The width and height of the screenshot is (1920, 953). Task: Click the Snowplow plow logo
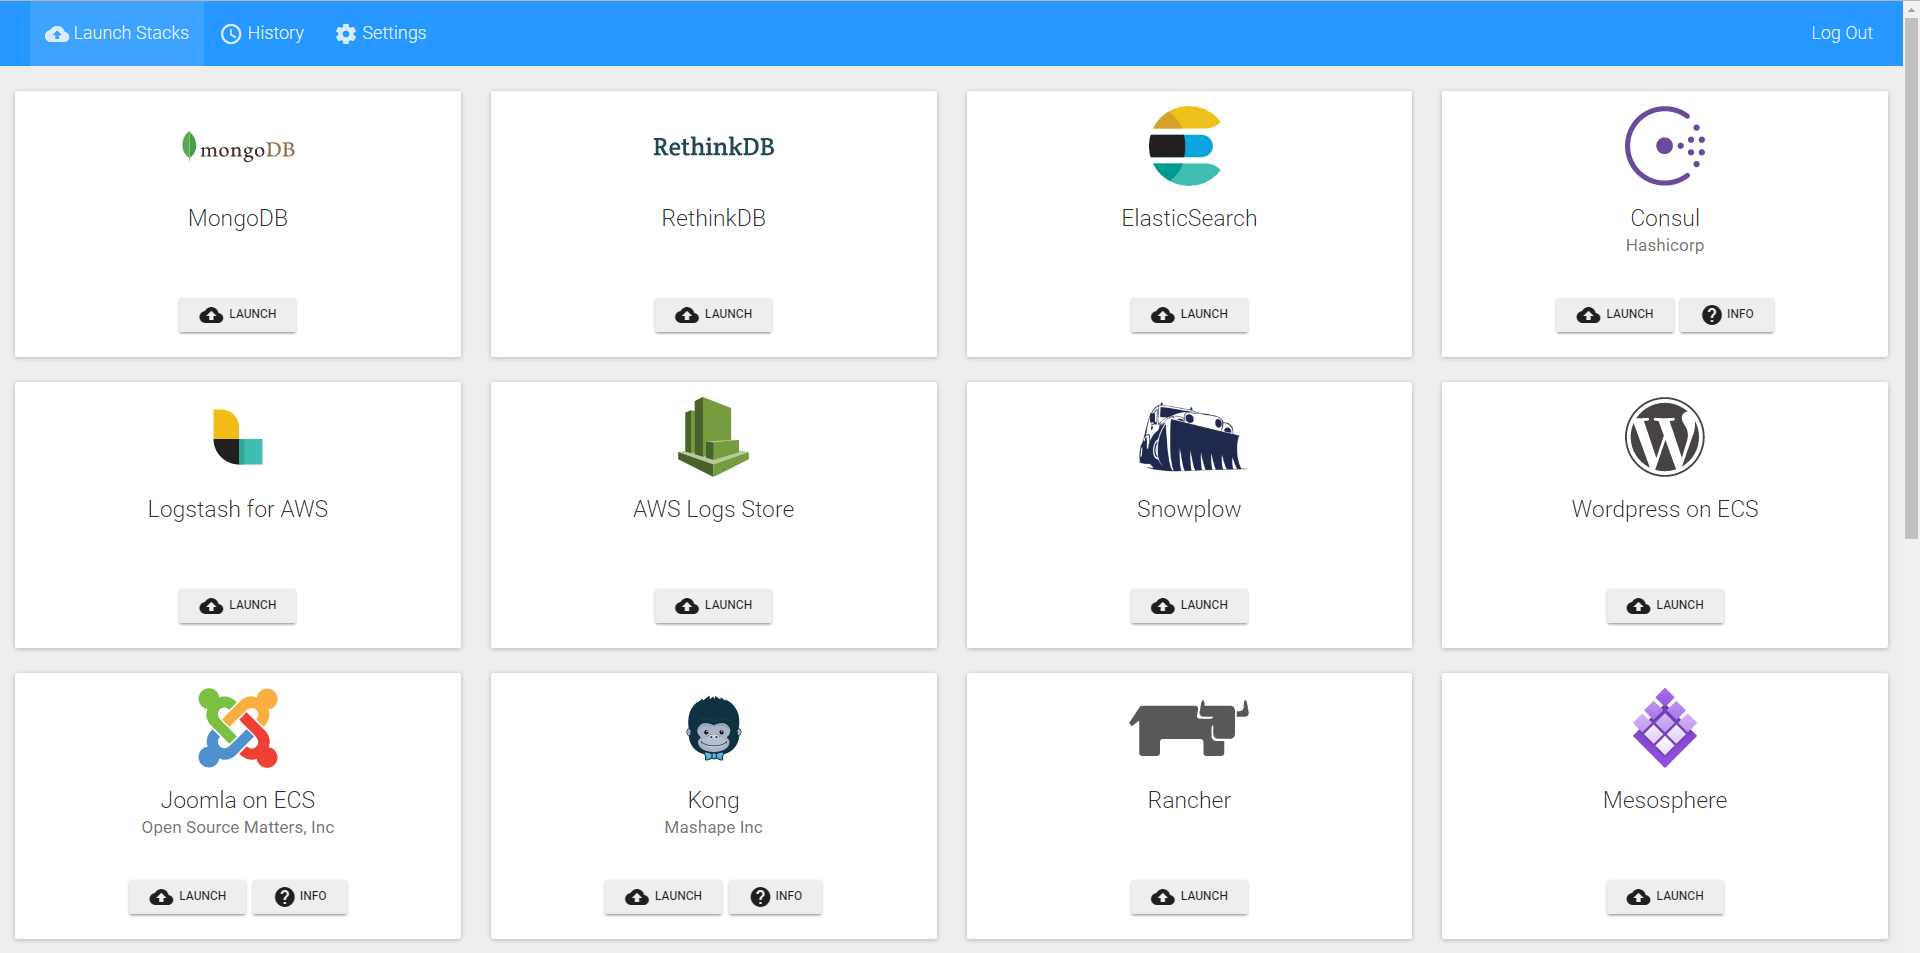pyautogui.click(x=1190, y=437)
